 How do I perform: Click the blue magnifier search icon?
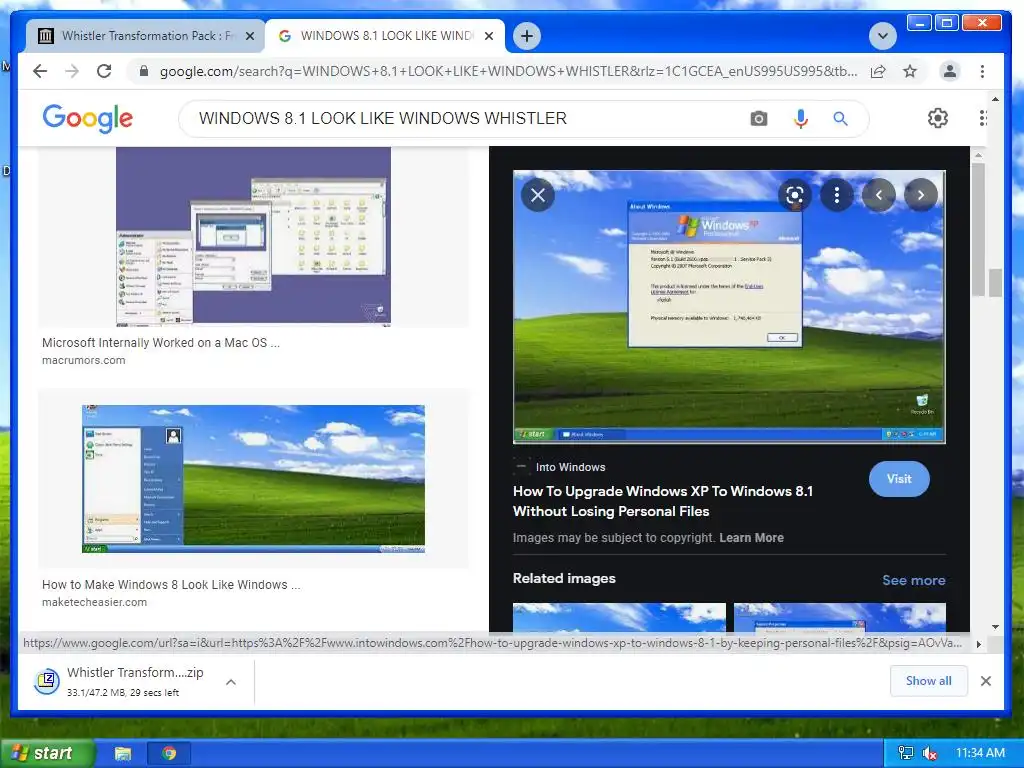click(840, 119)
